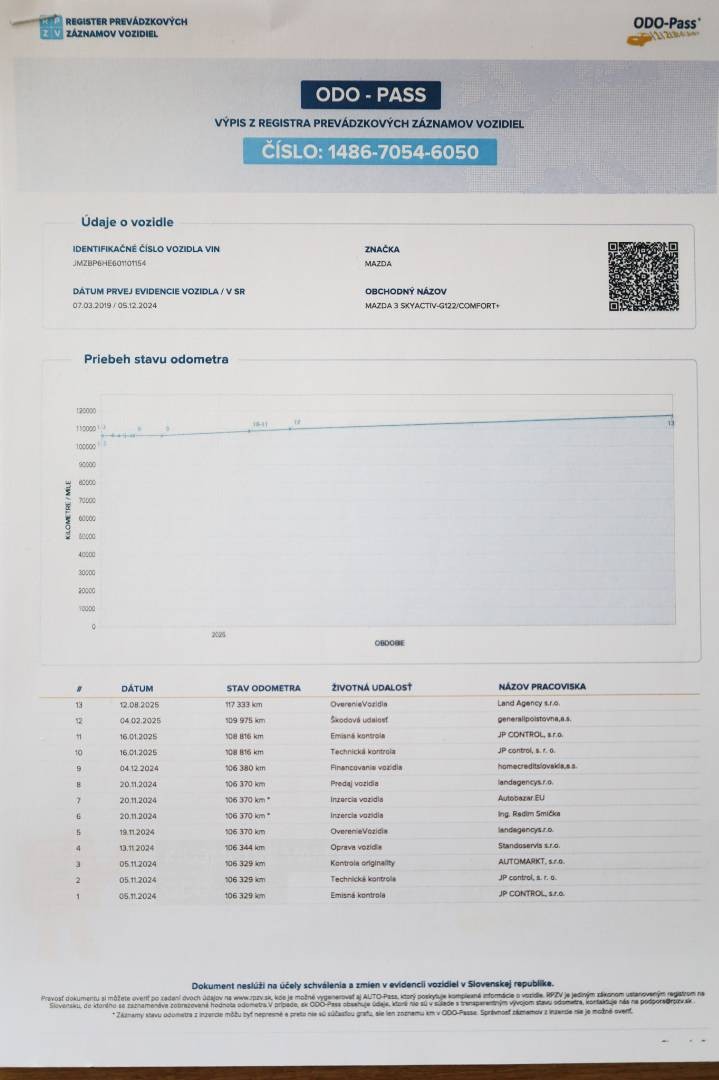Click the date 13.11.2024
The height and width of the screenshot is (1080, 719).
coord(136,848)
